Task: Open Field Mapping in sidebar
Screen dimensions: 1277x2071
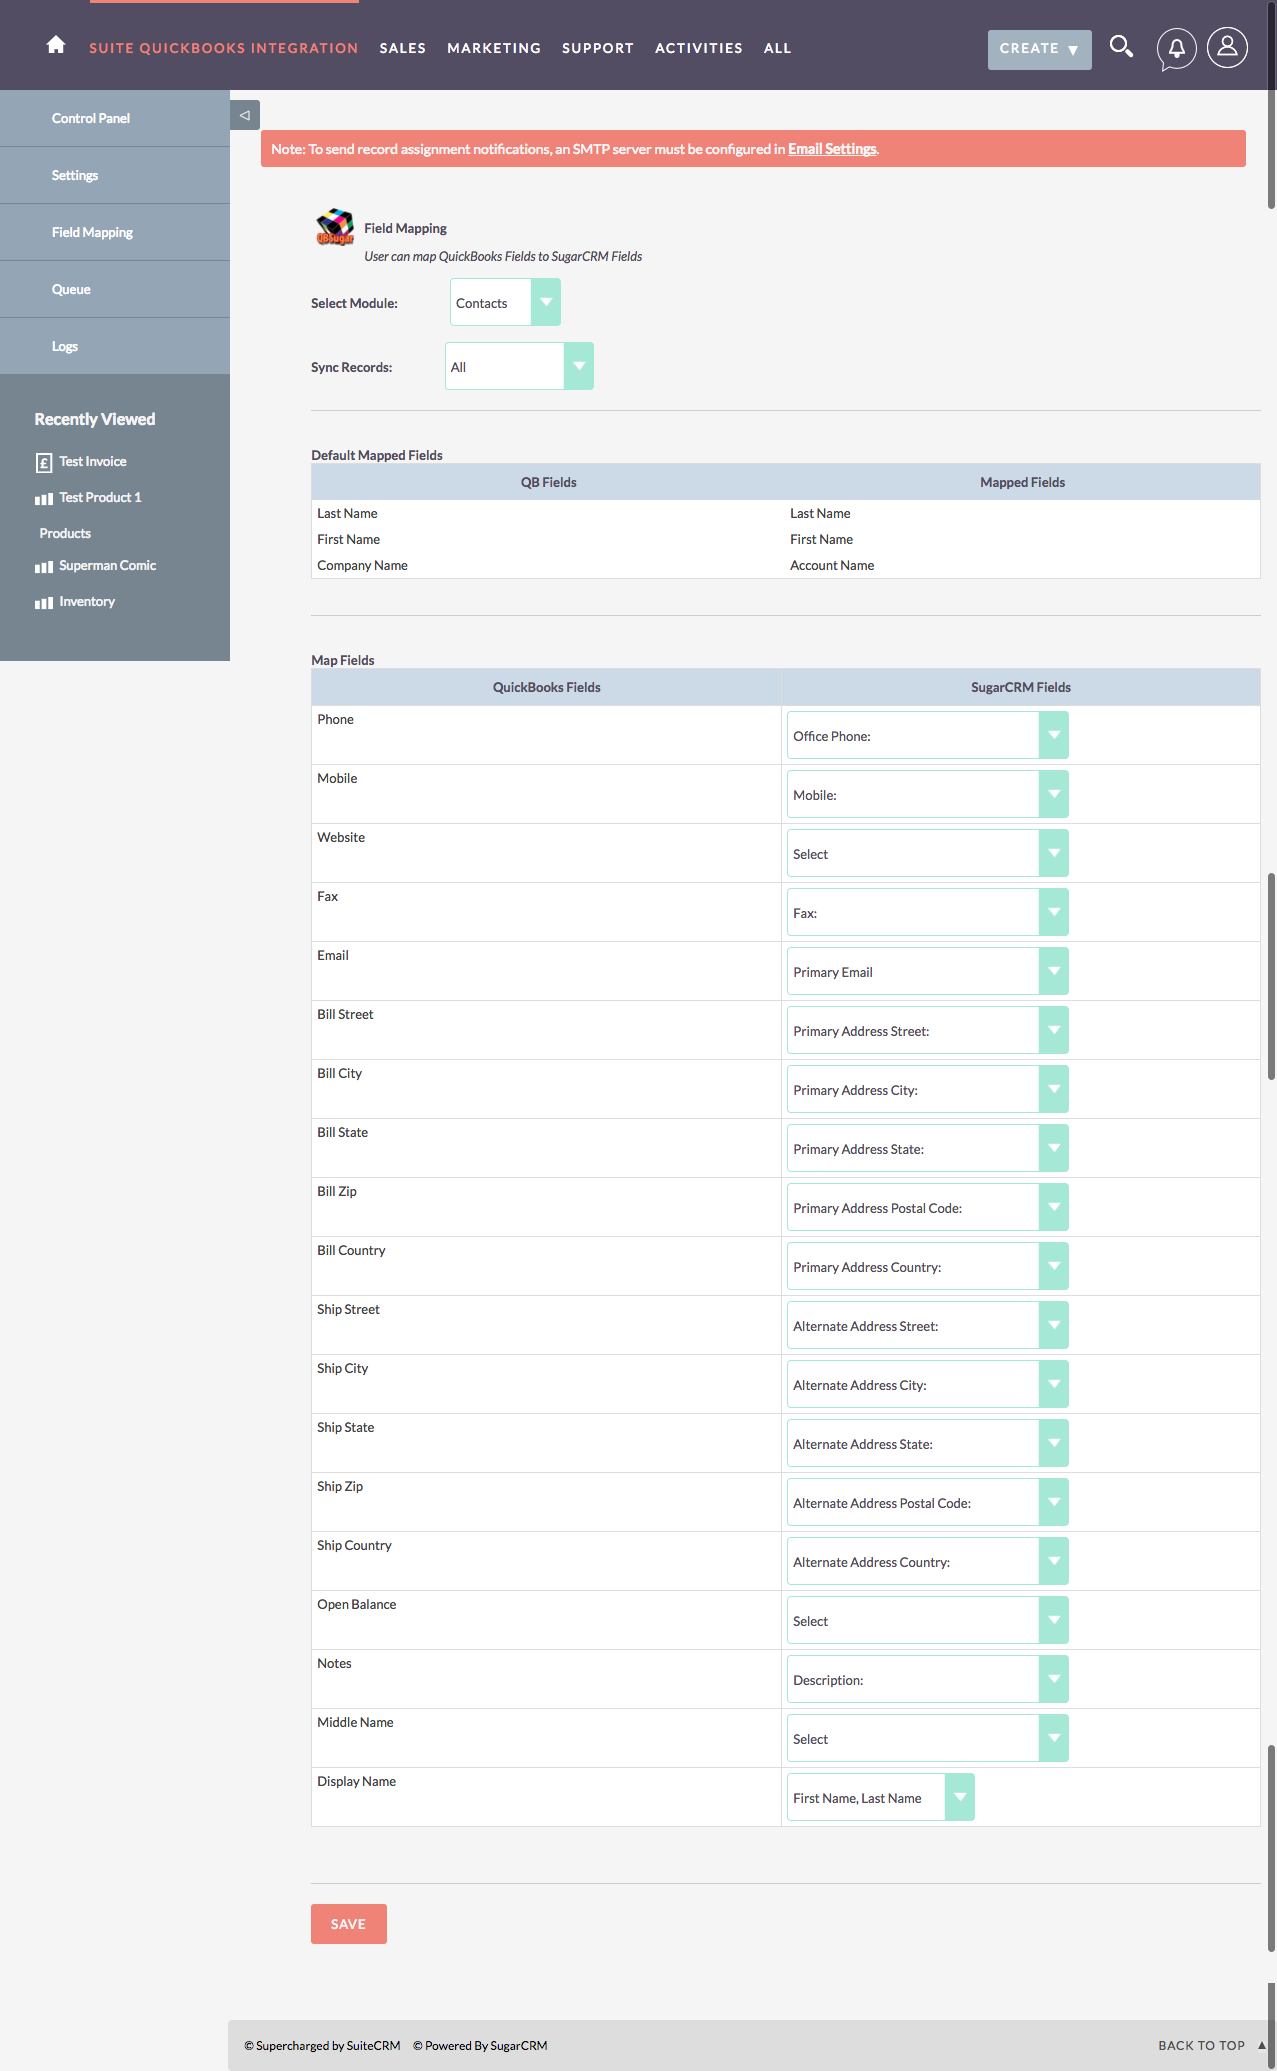Action: tap(115, 232)
